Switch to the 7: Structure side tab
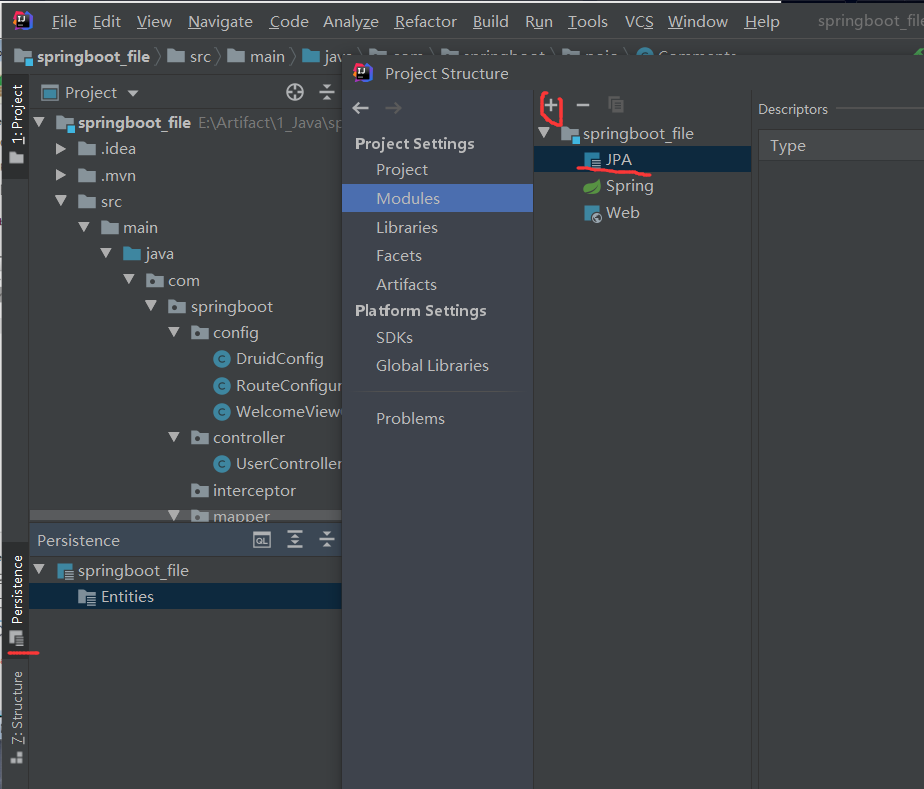 click(x=17, y=717)
